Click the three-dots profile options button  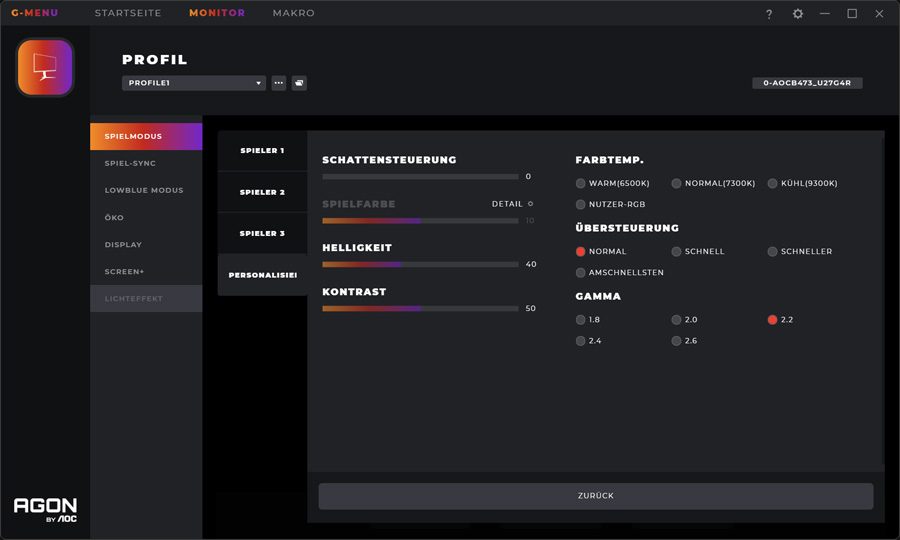click(x=279, y=83)
